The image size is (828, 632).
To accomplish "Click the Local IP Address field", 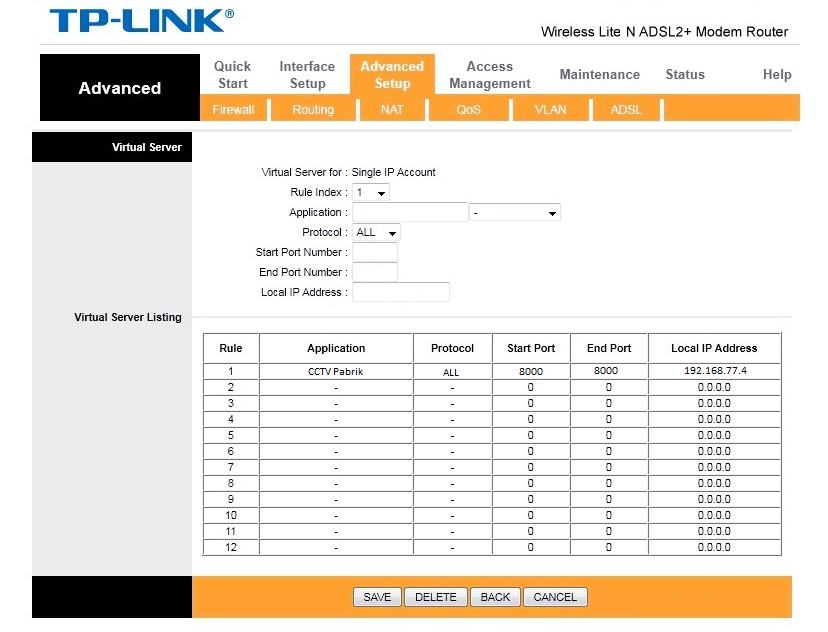I will click(400, 292).
